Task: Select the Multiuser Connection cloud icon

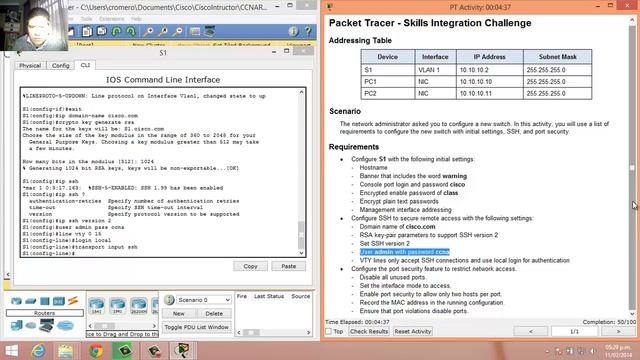Action: (65, 325)
